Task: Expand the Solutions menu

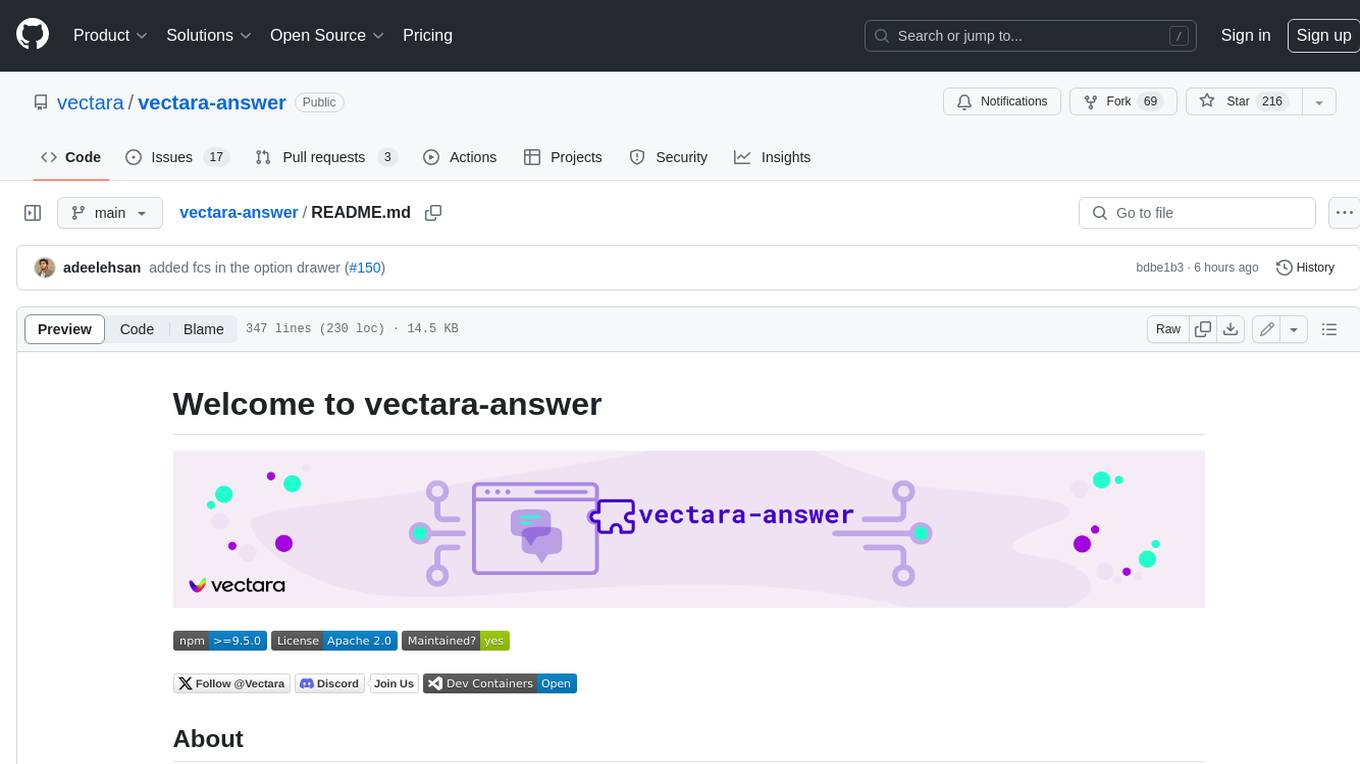Action: 207,35
